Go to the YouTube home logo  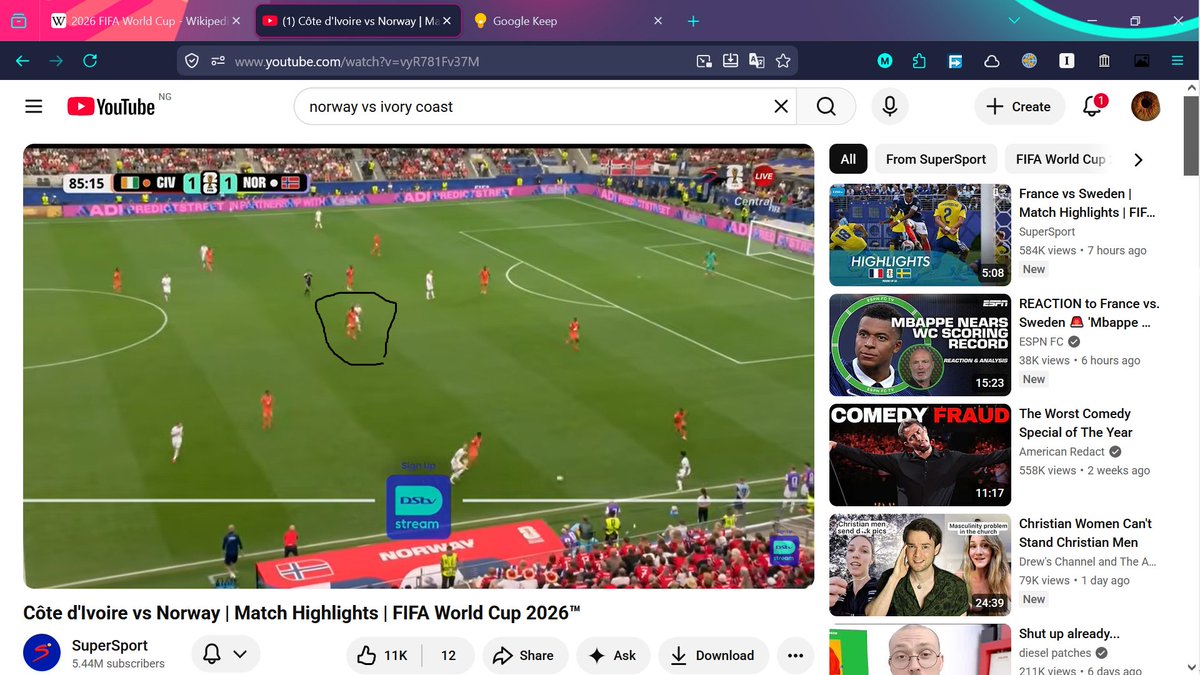pos(111,106)
